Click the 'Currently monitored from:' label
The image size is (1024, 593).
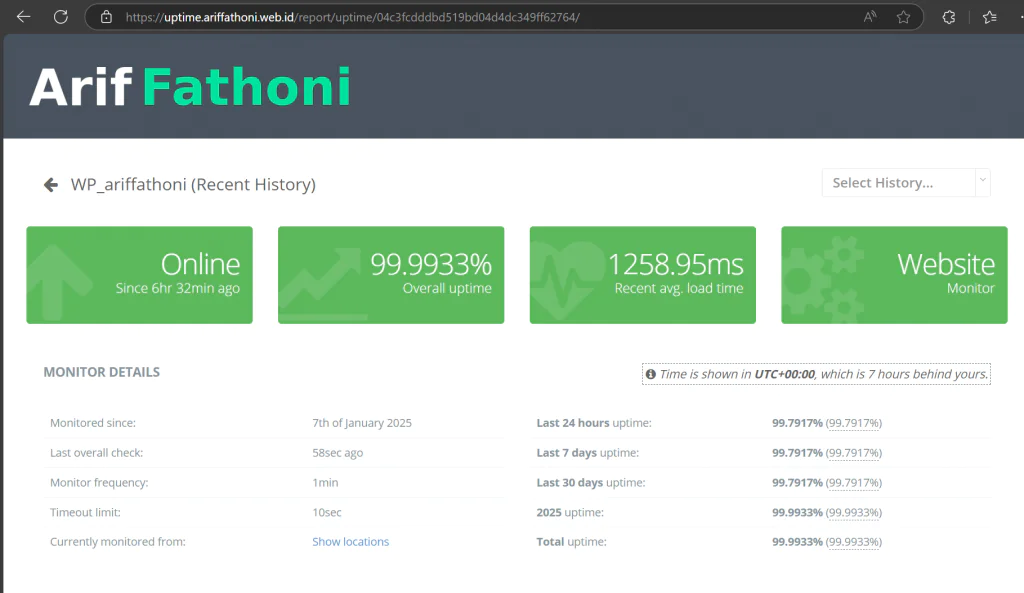(x=118, y=542)
